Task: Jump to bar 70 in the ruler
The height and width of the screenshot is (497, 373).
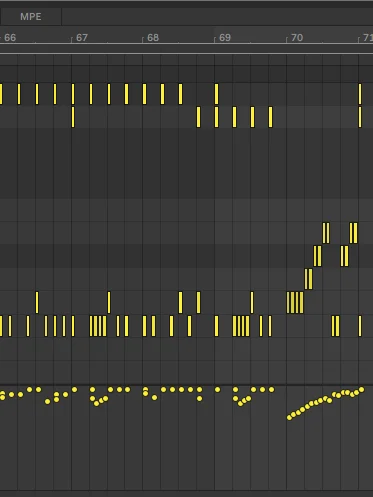Action: point(297,38)
